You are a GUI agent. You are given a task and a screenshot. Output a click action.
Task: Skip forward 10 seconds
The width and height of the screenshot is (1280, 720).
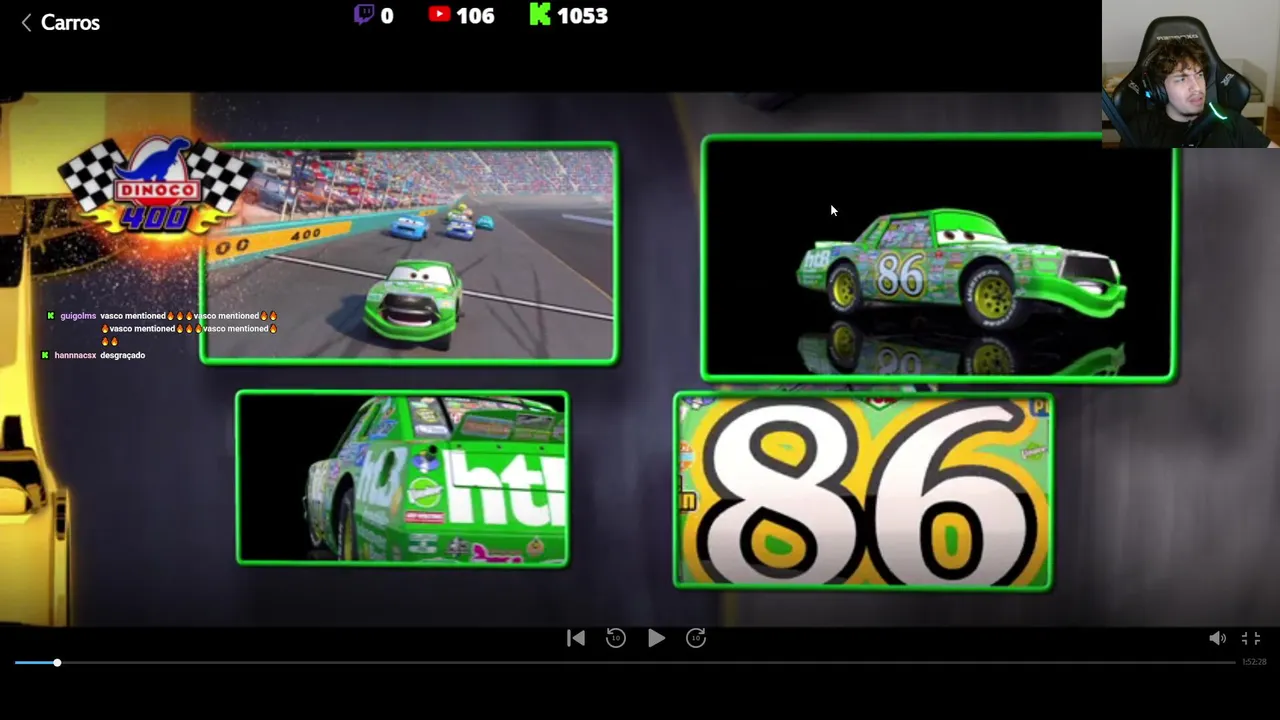tap(696, 638)
